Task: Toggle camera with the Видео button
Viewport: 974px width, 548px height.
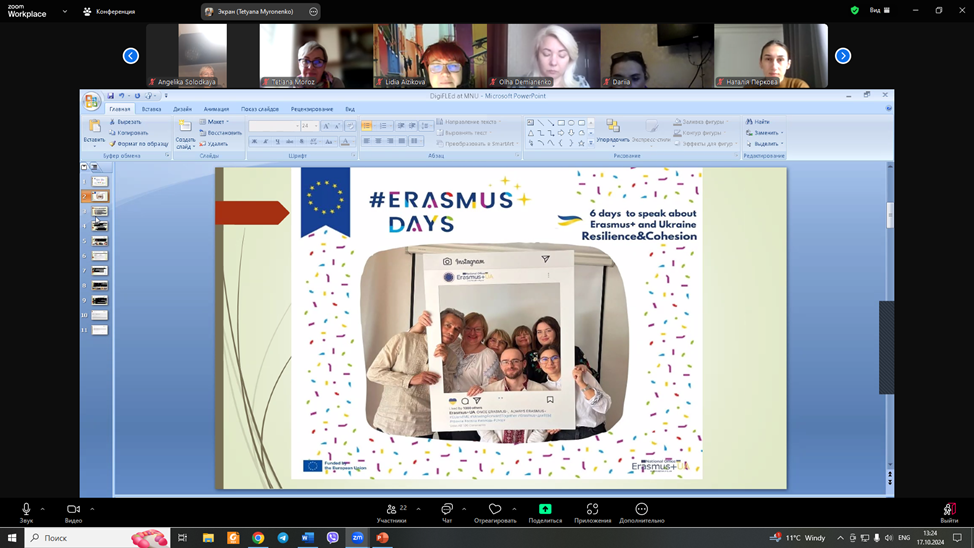Action: [x=73, y=510]
